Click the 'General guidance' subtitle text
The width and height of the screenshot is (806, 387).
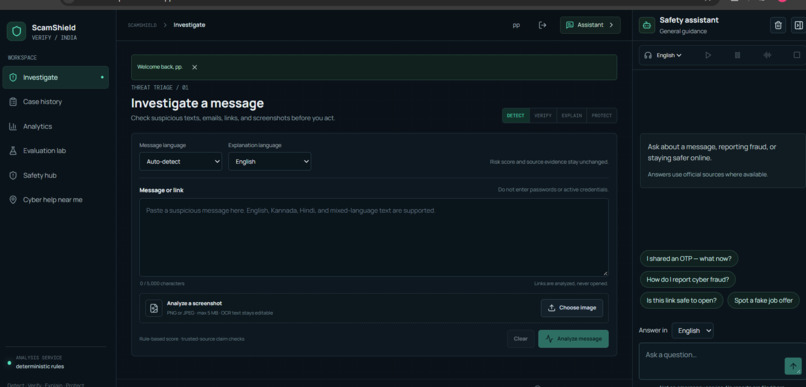click(x=683, y=31)
